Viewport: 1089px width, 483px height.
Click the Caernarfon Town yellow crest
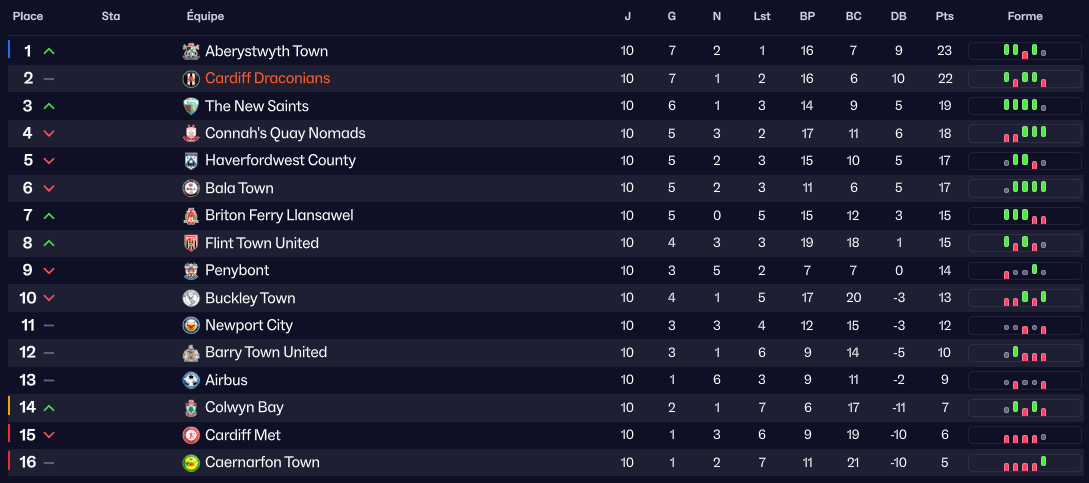point(191,462)
